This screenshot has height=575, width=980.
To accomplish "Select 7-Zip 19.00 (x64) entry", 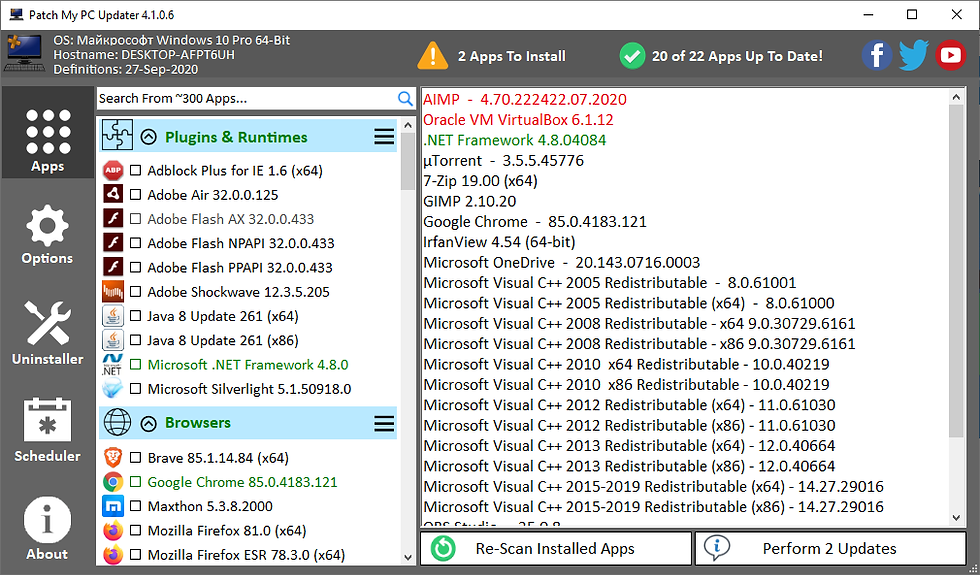I will (x=480, y=181).
